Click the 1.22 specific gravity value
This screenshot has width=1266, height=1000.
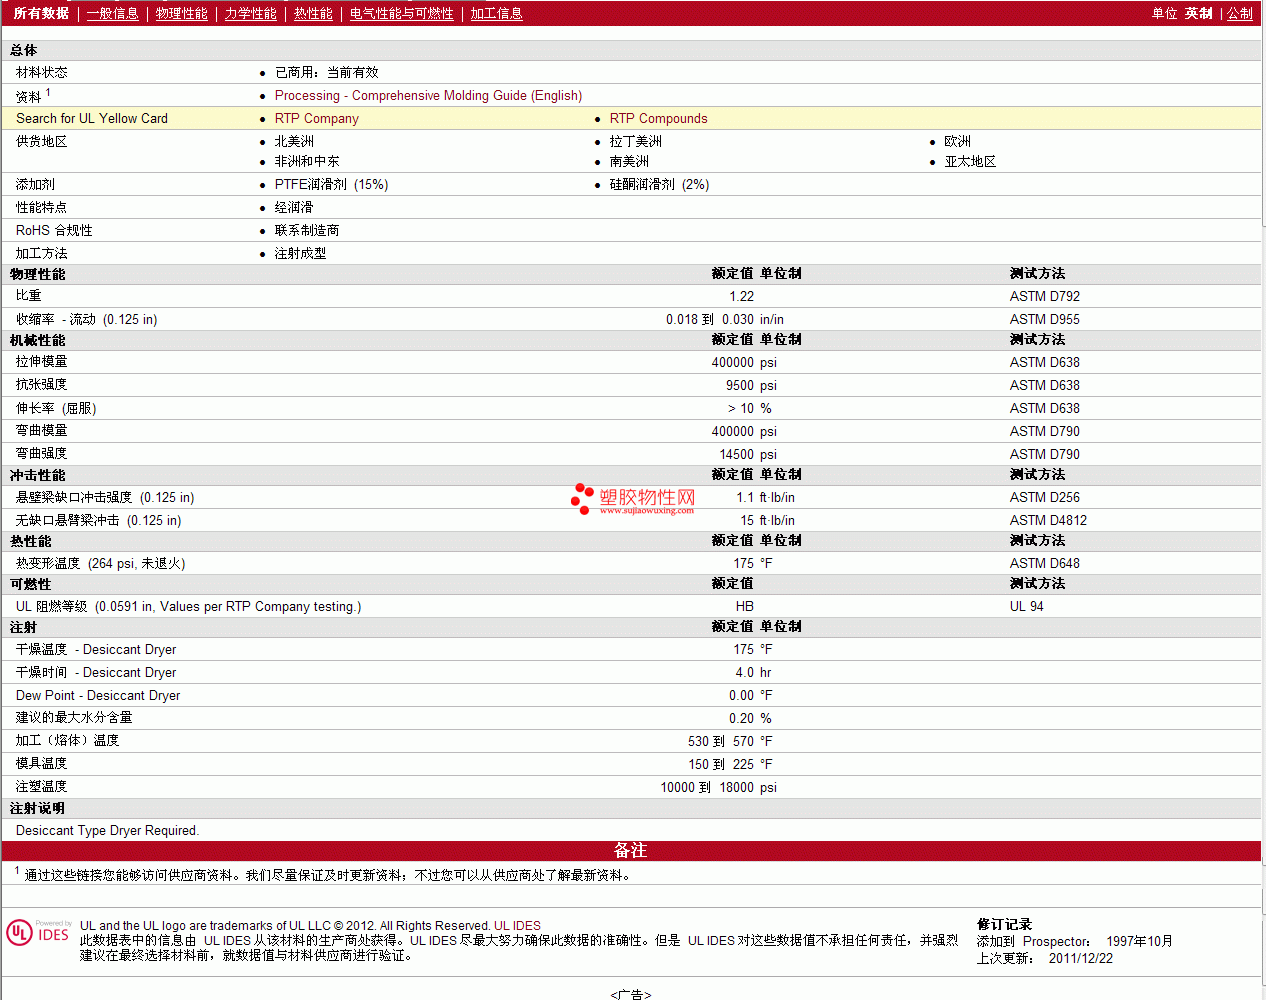coord(741,296)
